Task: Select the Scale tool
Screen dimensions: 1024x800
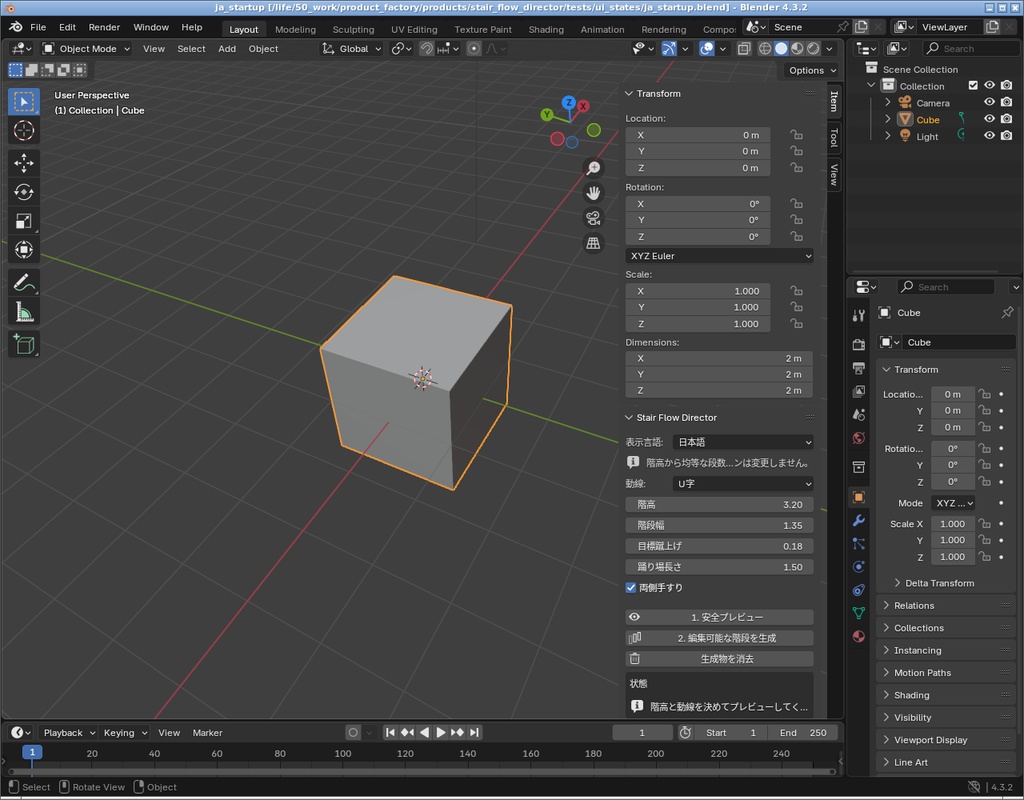Action: tap(24, 221)
